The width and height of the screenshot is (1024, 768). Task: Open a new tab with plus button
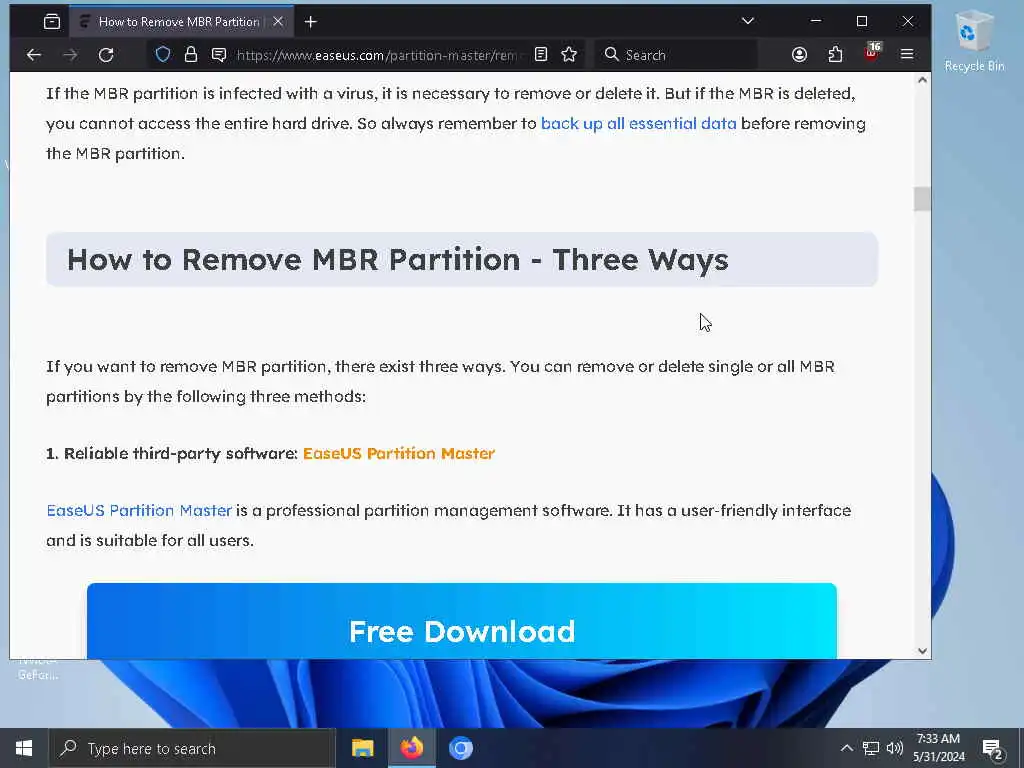tap(311, 22)
